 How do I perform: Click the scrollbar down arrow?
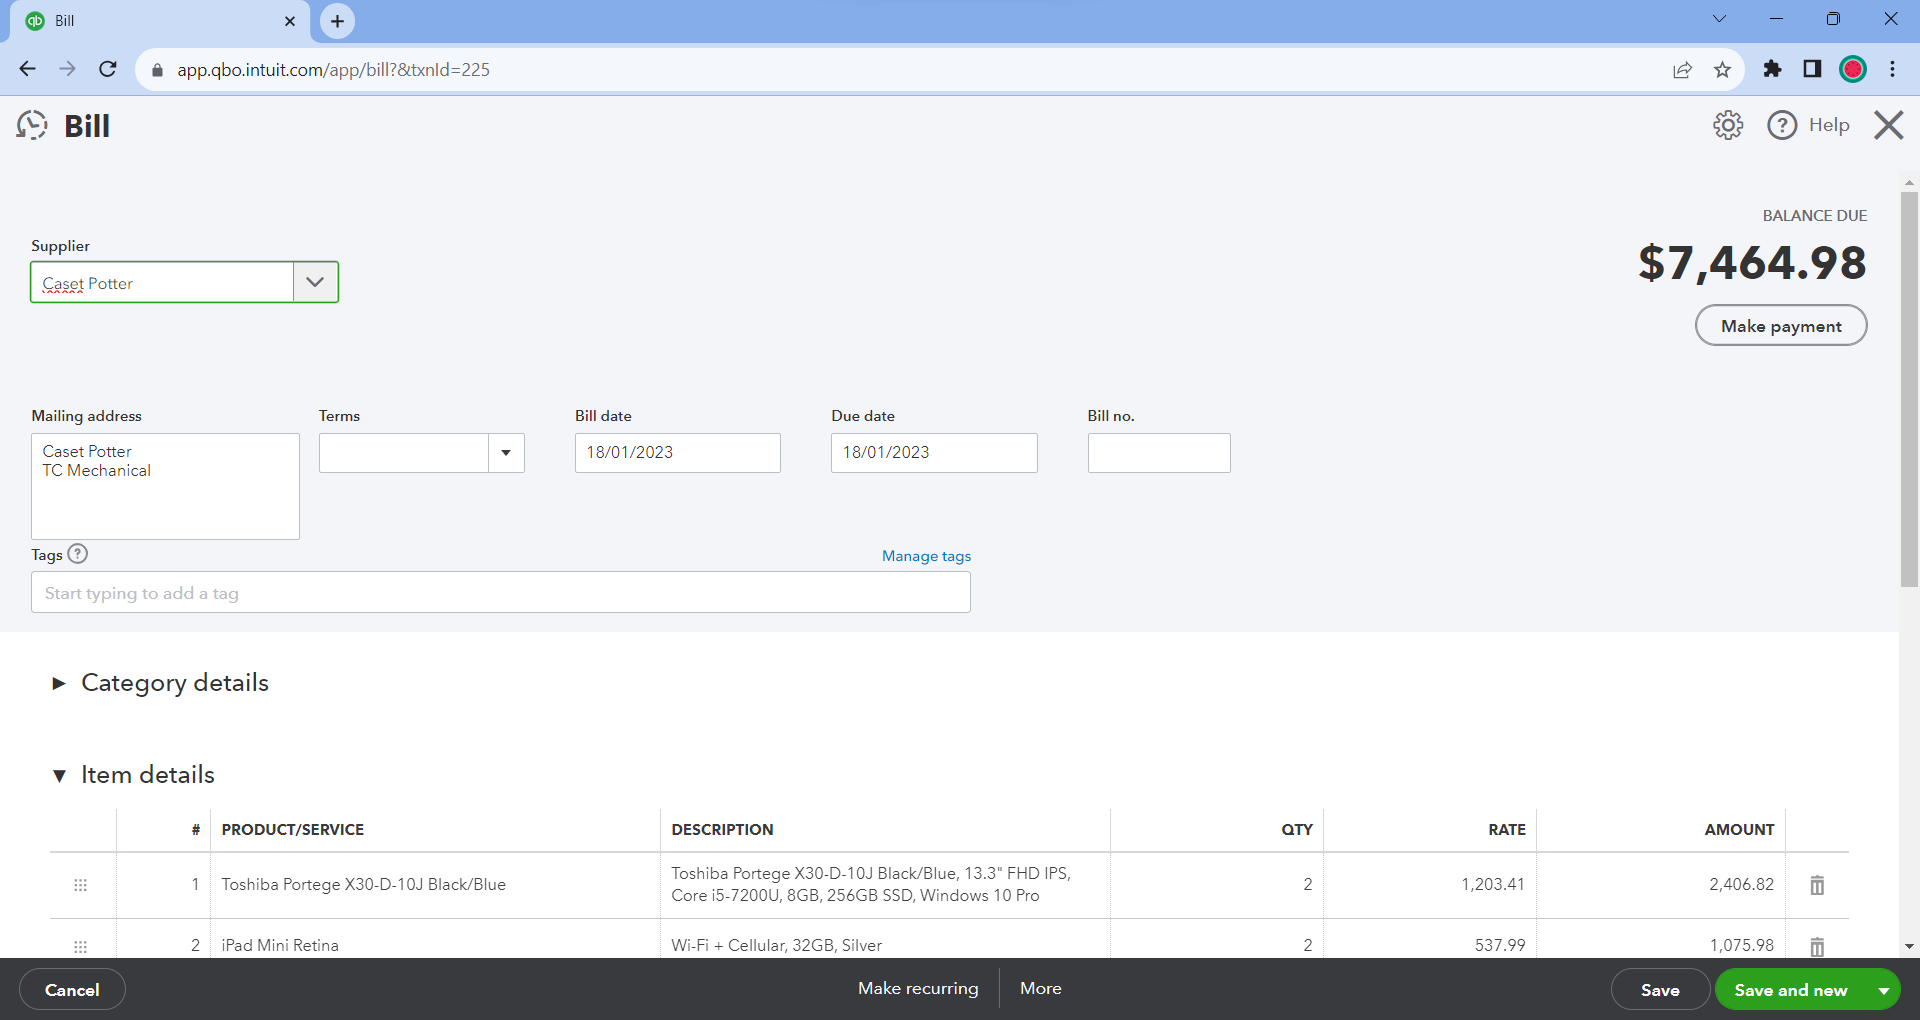[1909, 946]
